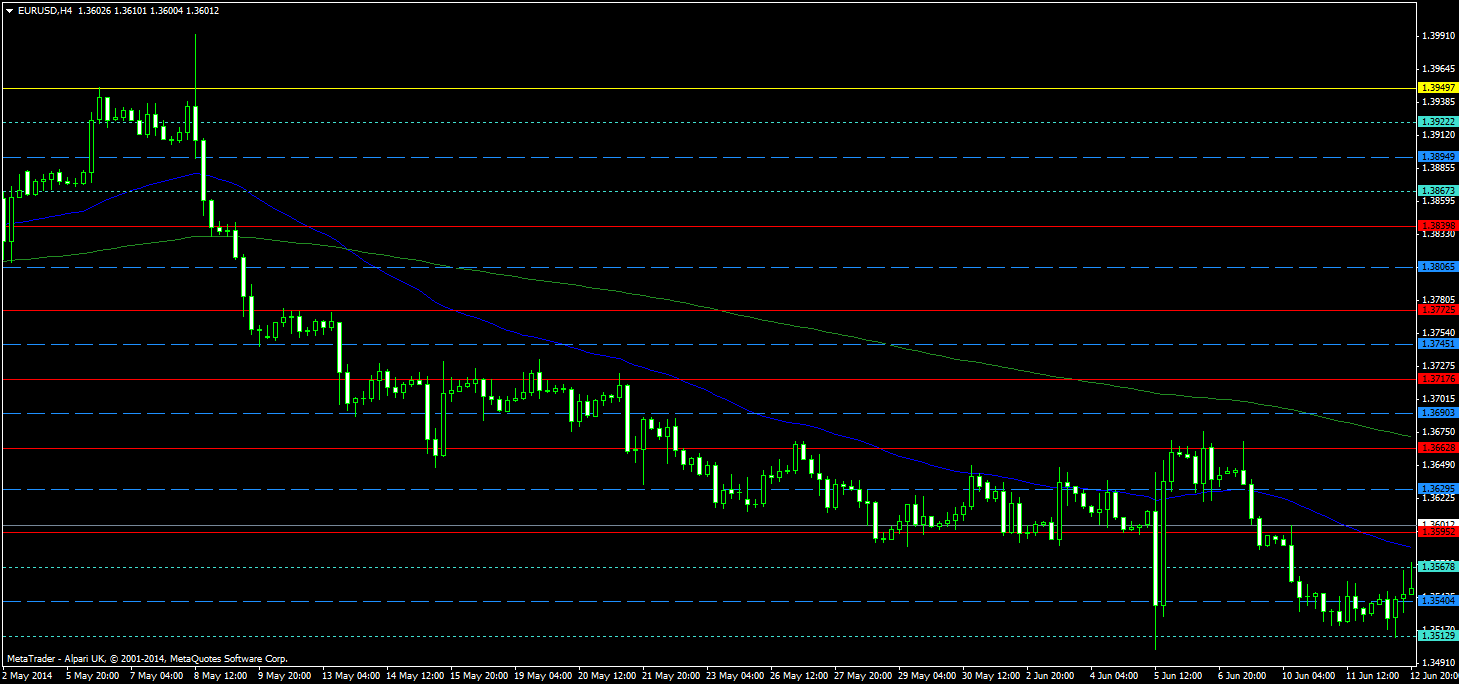1459x684 pixels.
Task: Click the 1.39910 value on price scale
Action: coord(1437,35)
